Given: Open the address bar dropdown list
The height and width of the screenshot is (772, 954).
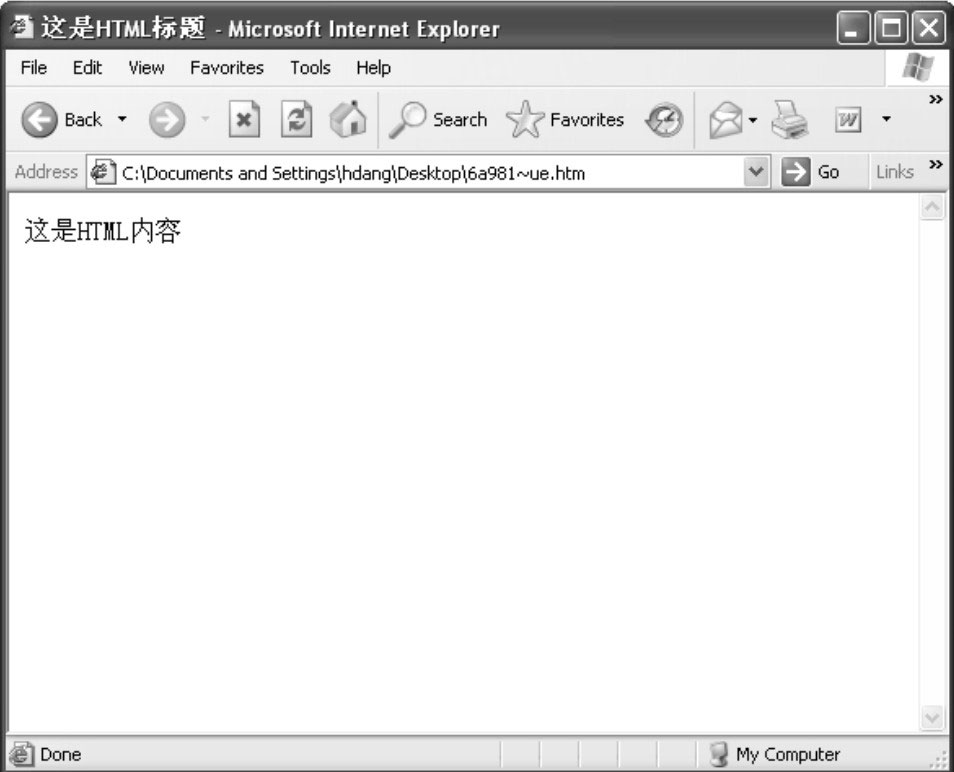Looking at the screenshot, I should pyautogui.click(x=756, y=172).
